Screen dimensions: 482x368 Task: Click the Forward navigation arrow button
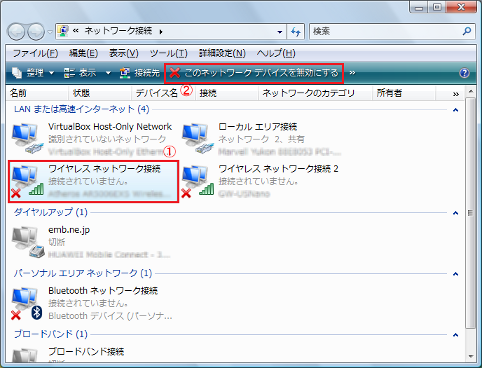36,32
